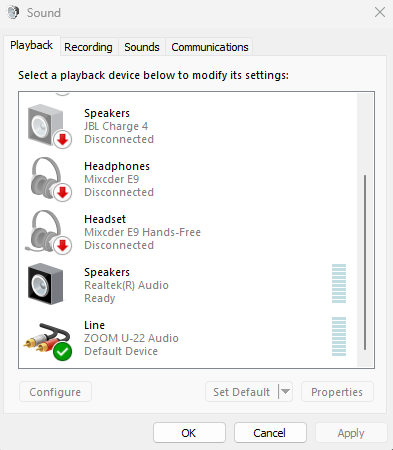393x450 pixels.
Task: Click the 'Ready' status text
Action: click(100, 298)
